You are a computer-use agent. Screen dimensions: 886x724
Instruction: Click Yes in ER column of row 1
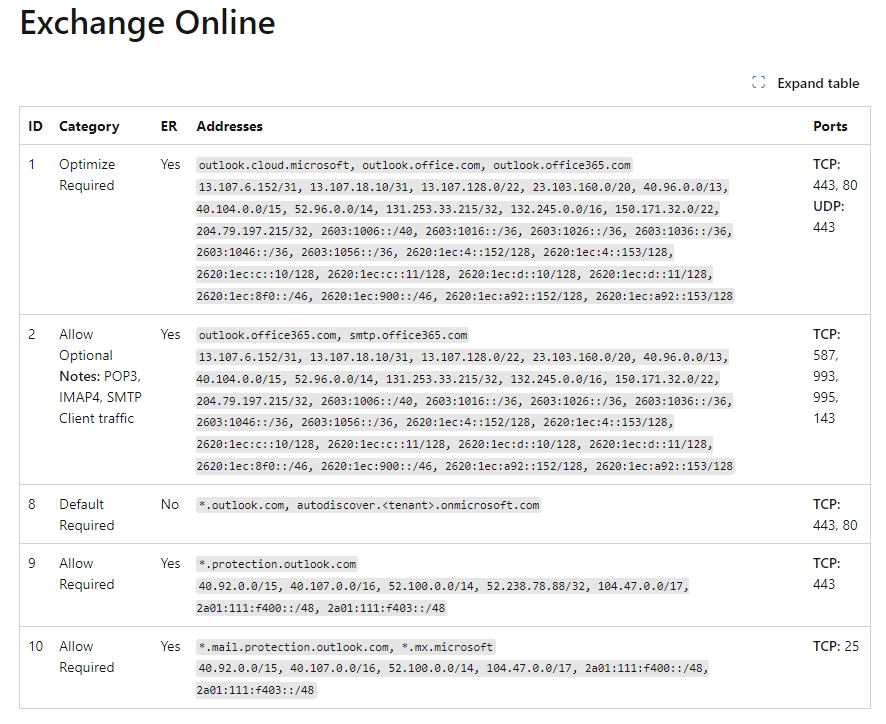click(x=170, y=164)
